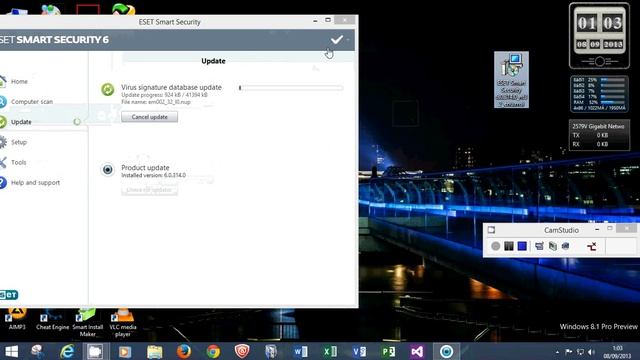Open Excel from the taskbar
Viewport: 640px width, 360px height.
click(x=329, y=351)
